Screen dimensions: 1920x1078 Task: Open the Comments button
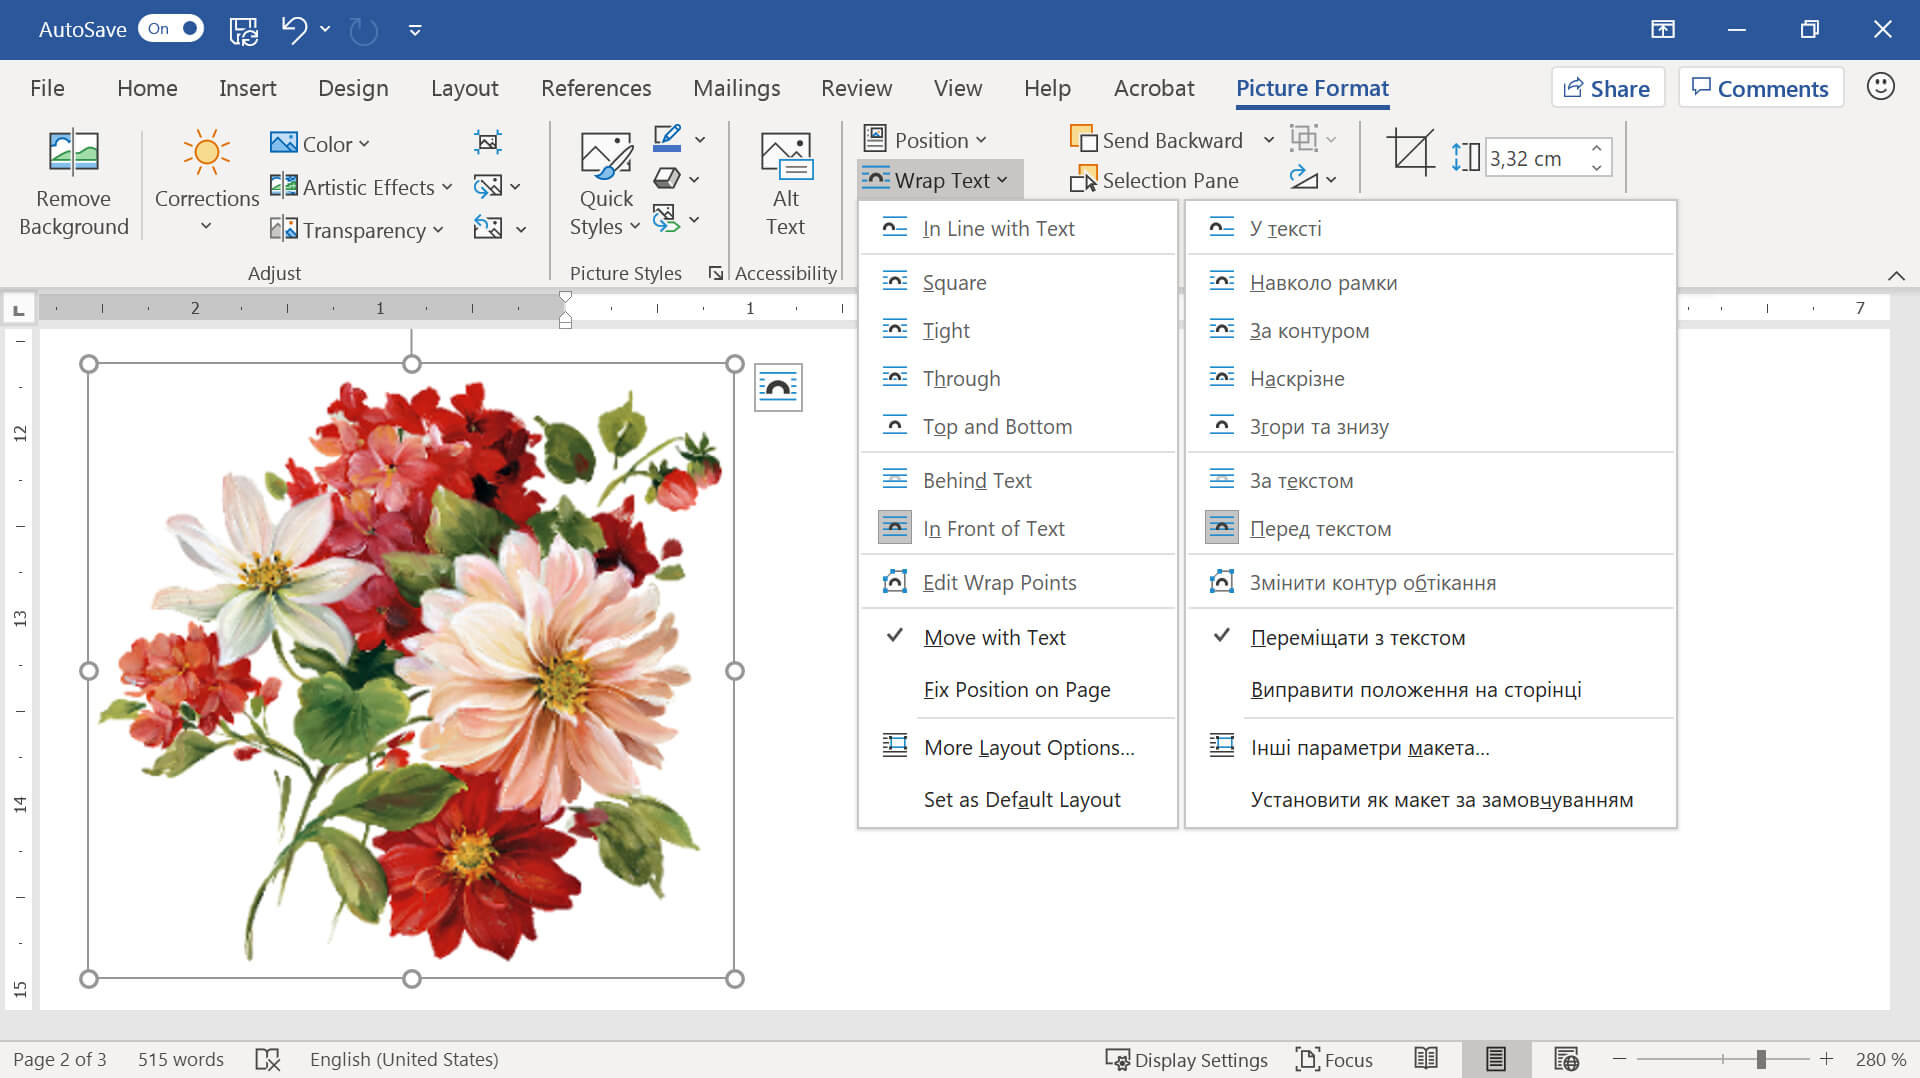[x=1760, y=88]
